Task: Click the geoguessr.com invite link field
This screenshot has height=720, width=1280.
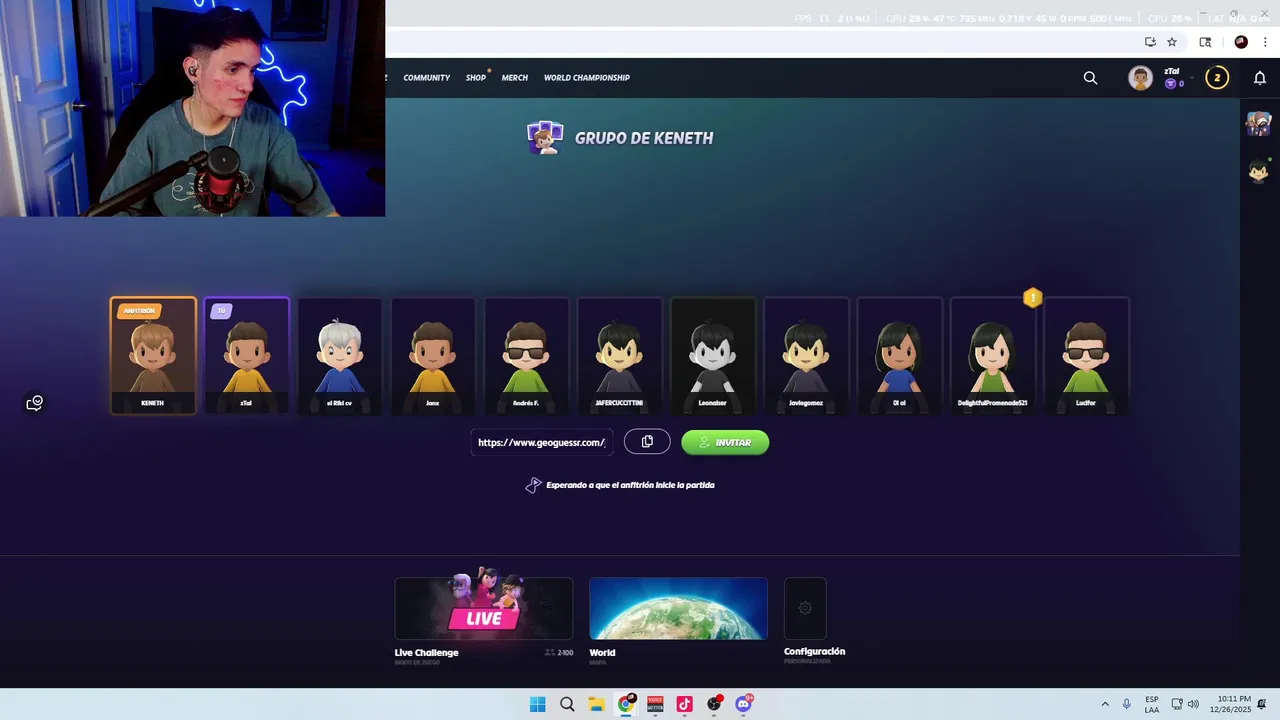Action: [x=542, y=442]
